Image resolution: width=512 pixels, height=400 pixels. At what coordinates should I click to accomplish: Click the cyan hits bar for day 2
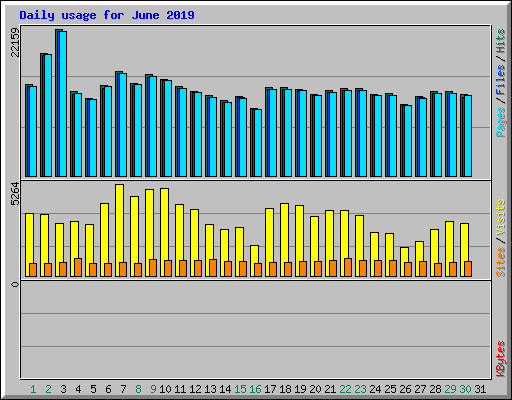coord(48,116)
